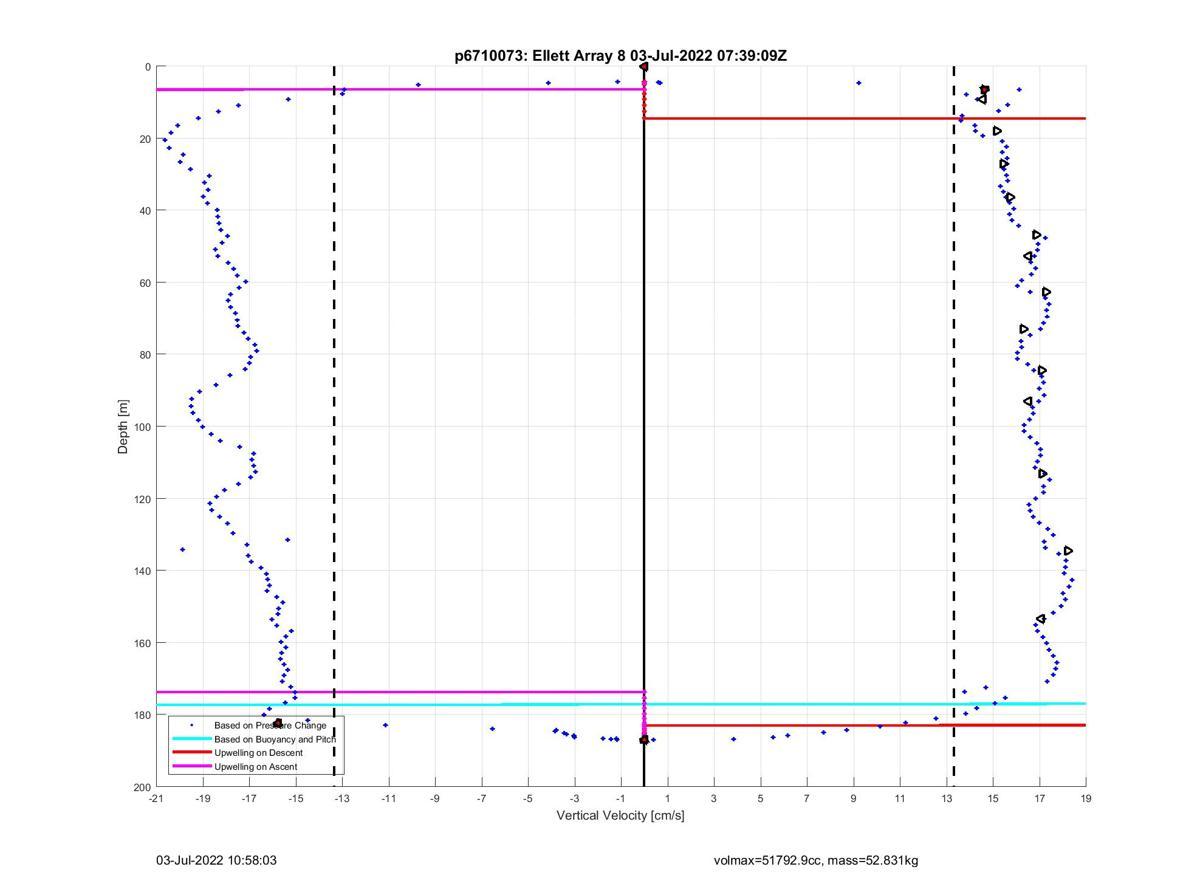This screenshot has height=885, width=1200.
Task: Click the x-axis tick label "17"
Action: click(1039, 799)
